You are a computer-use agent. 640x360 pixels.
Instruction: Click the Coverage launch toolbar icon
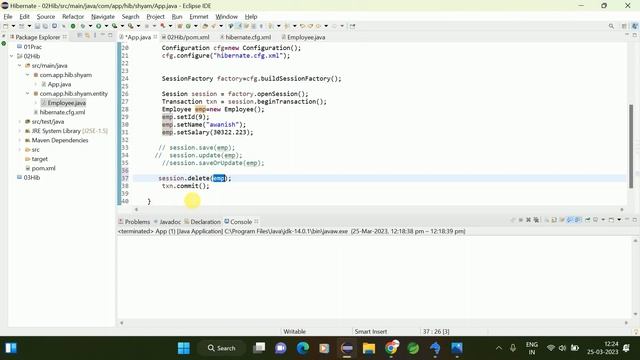click(114, 26)
